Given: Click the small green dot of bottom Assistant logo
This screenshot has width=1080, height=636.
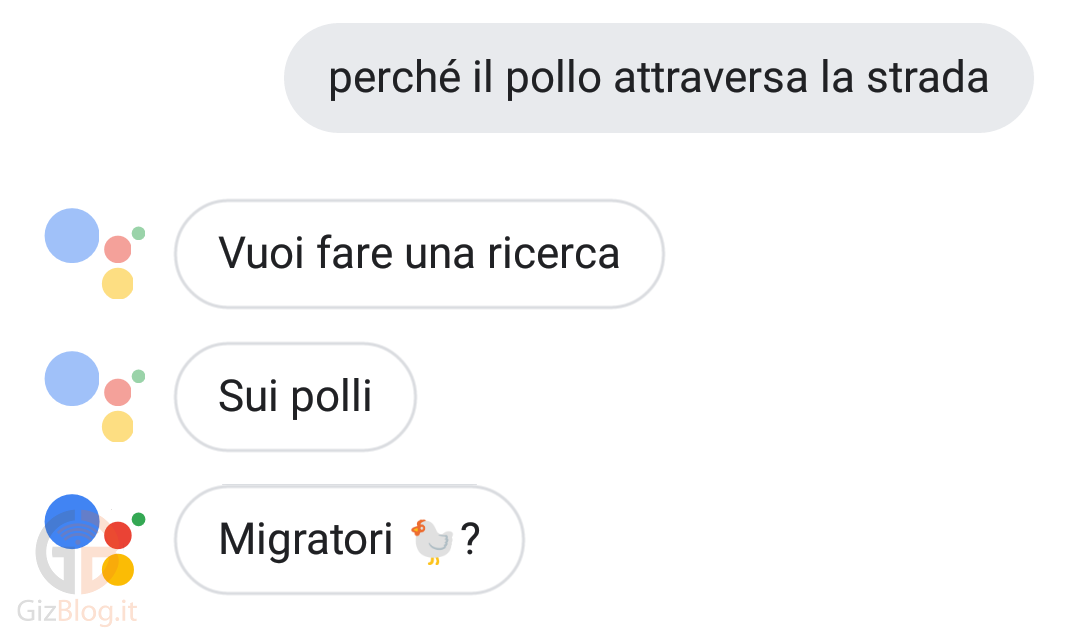Looking at the screenshot, I should tap(138, 519).
